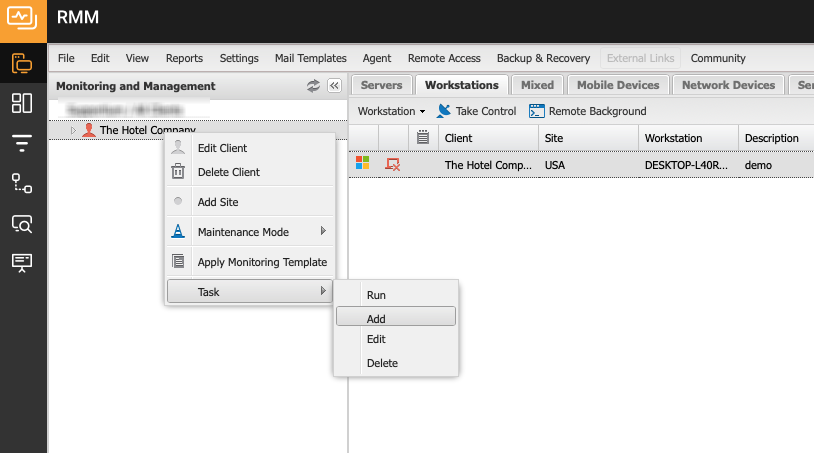Switch to the Servers tab

pyautogui.click(x=382, y=85)
